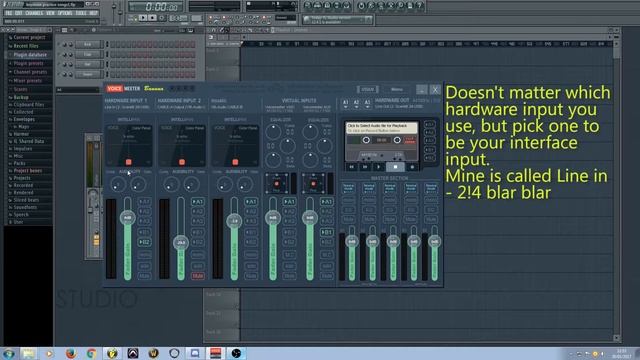Image resolution: width=640 pixels, height=360 pixels.
Task: Click FL Studio transport stop button
Action: point(152,18)
